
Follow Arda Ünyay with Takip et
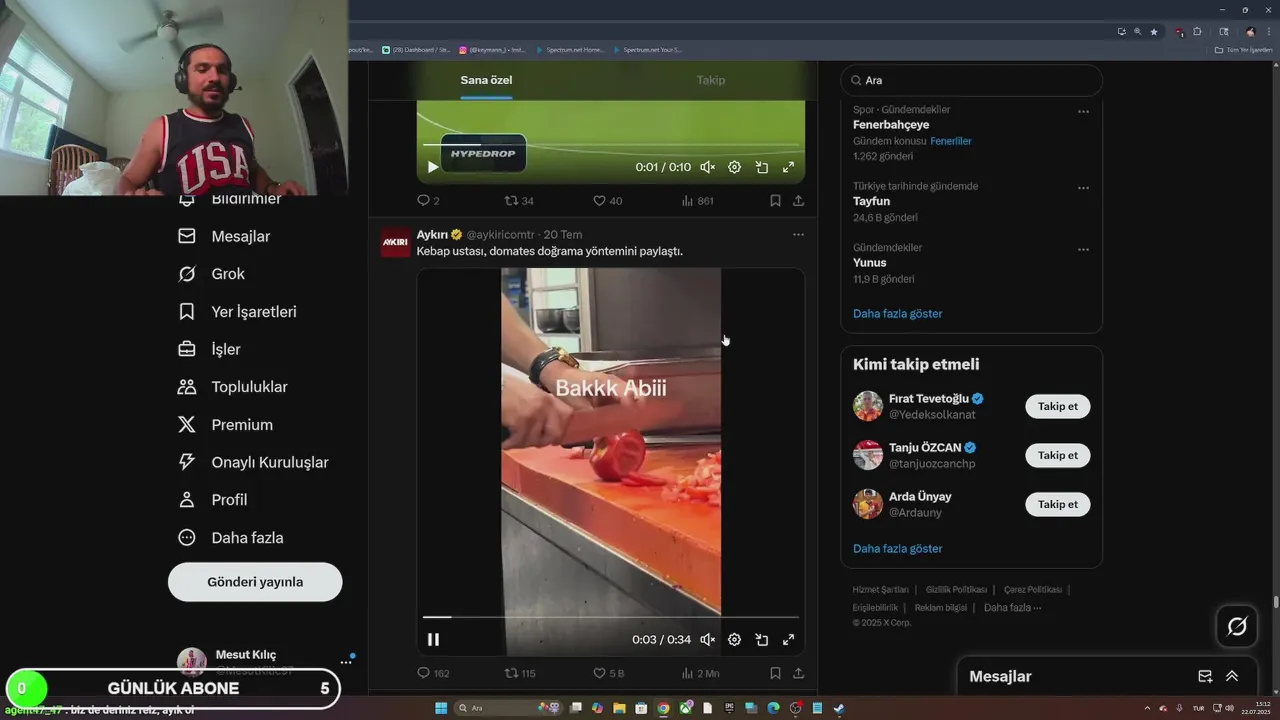[x=1058, y=505]
